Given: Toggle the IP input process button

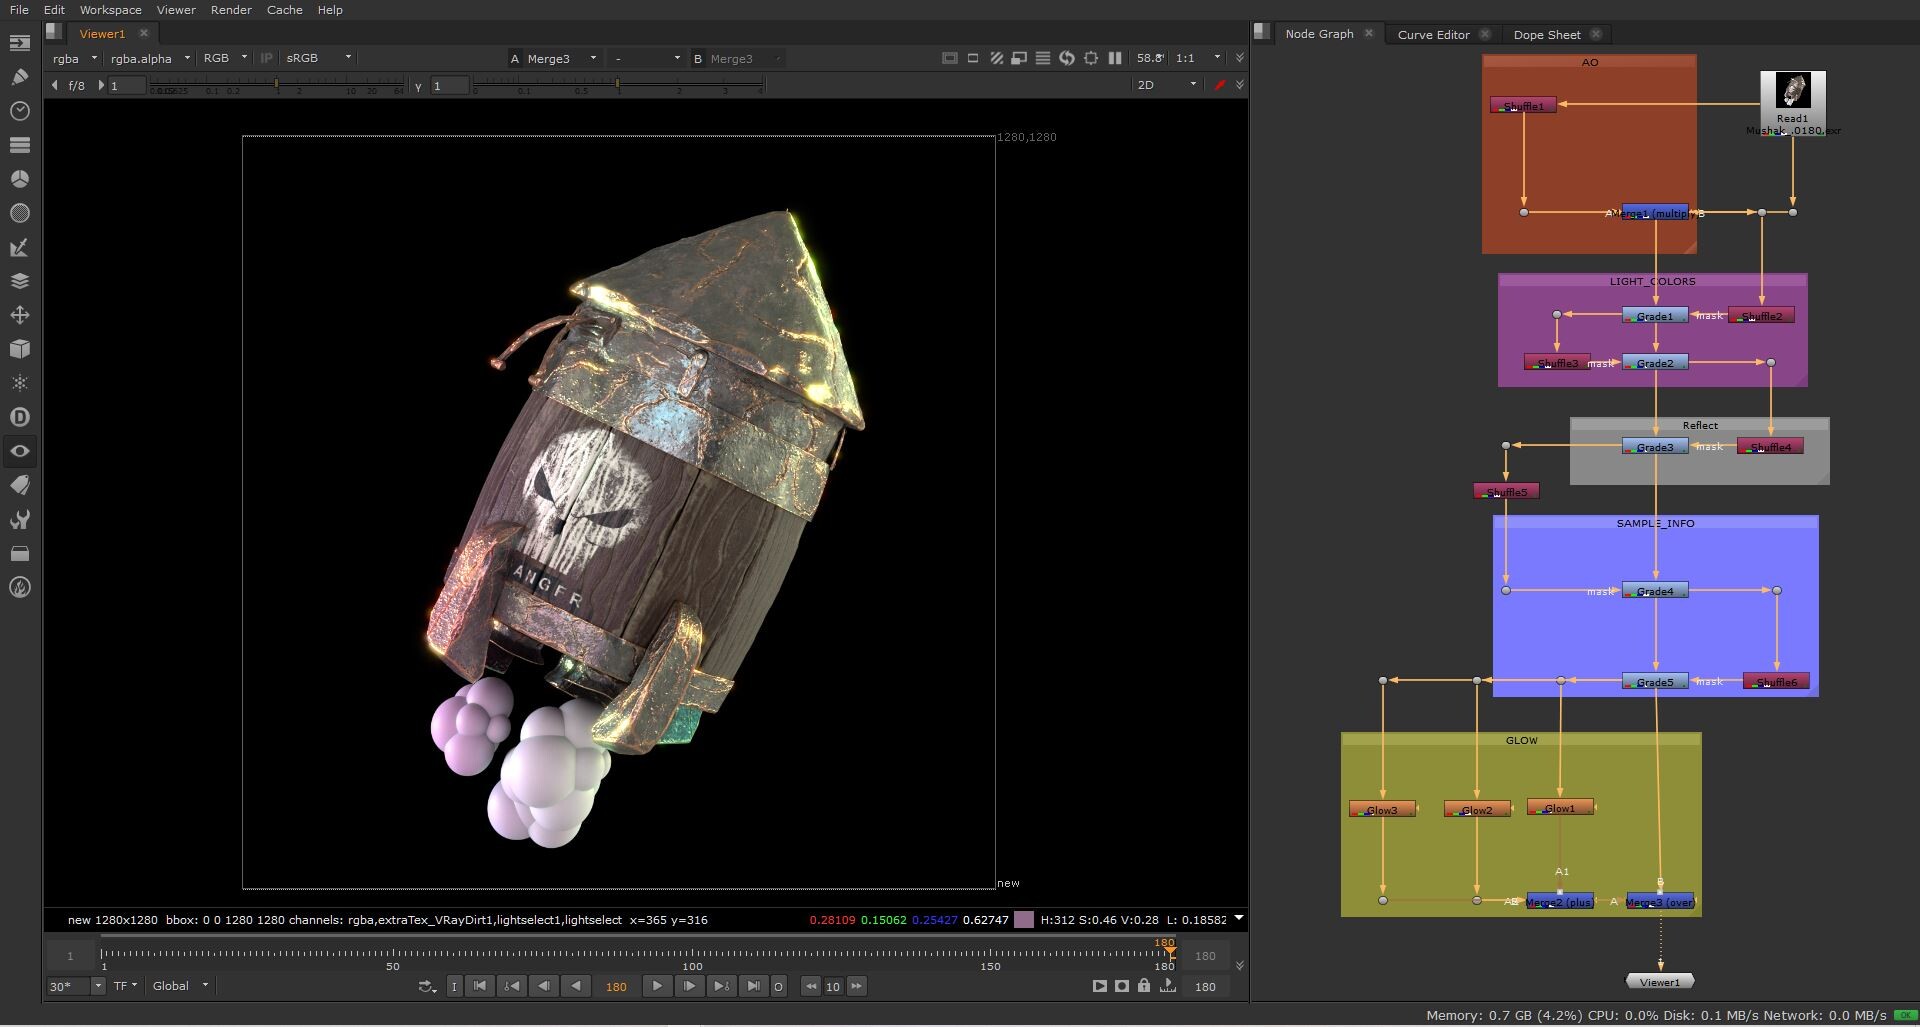Looking at the screenshot, I should pos(266,59).
